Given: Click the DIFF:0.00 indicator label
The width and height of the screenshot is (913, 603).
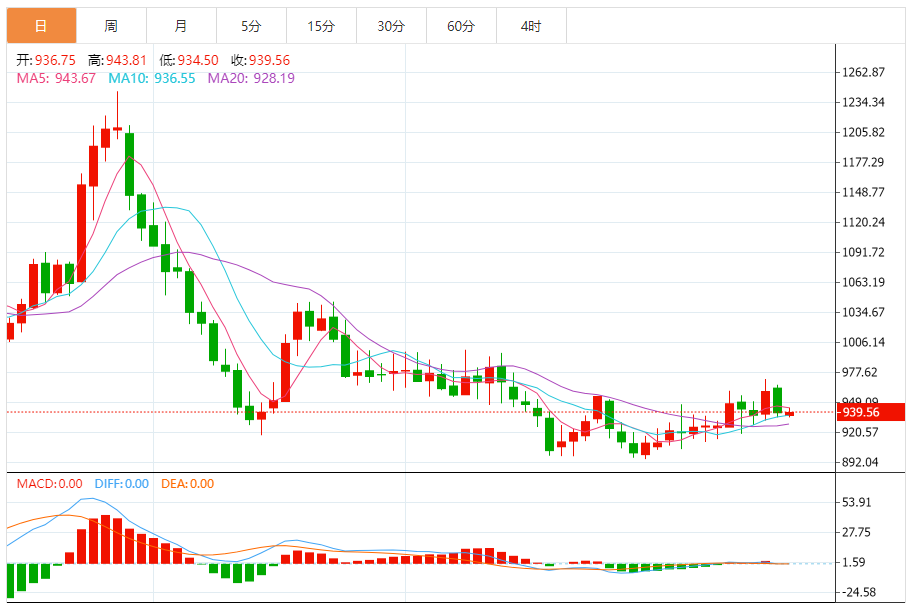Looking at the screenshot, I should coord(122,484).
